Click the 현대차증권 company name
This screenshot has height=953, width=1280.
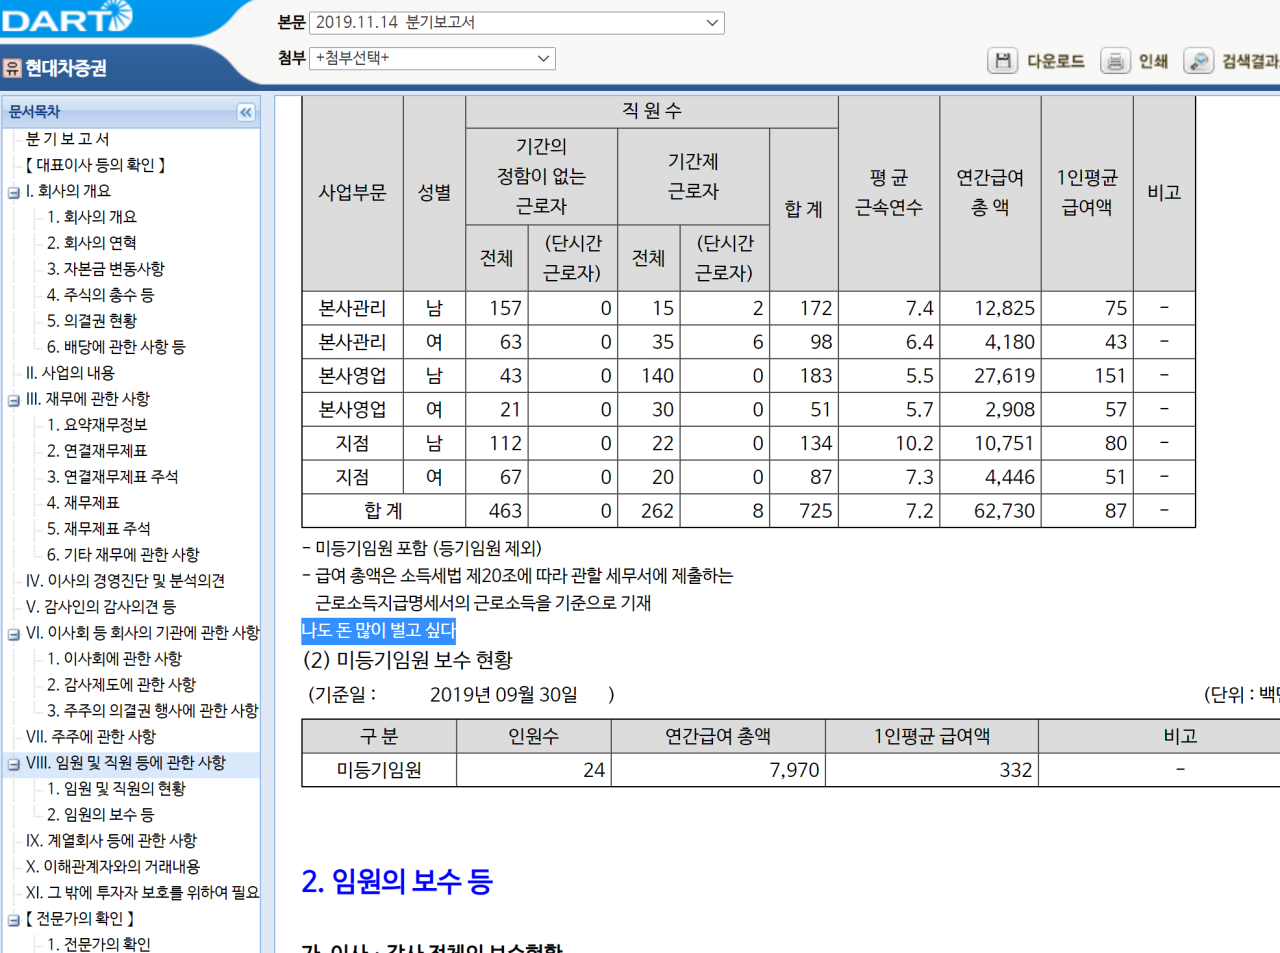tap(65, 68)
